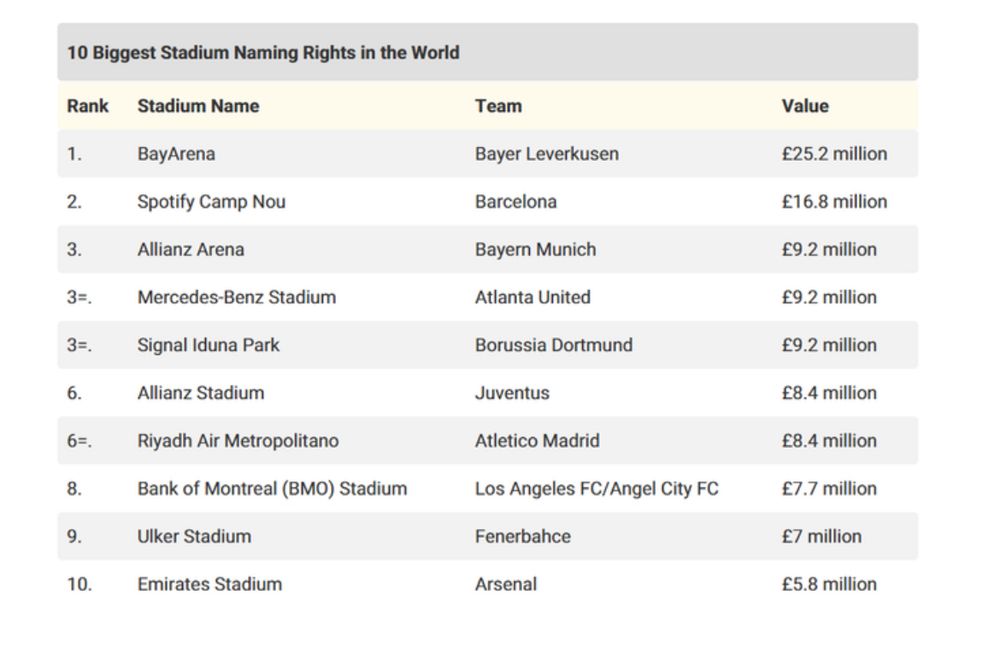Select the £5.8 million value

point(829,584)
